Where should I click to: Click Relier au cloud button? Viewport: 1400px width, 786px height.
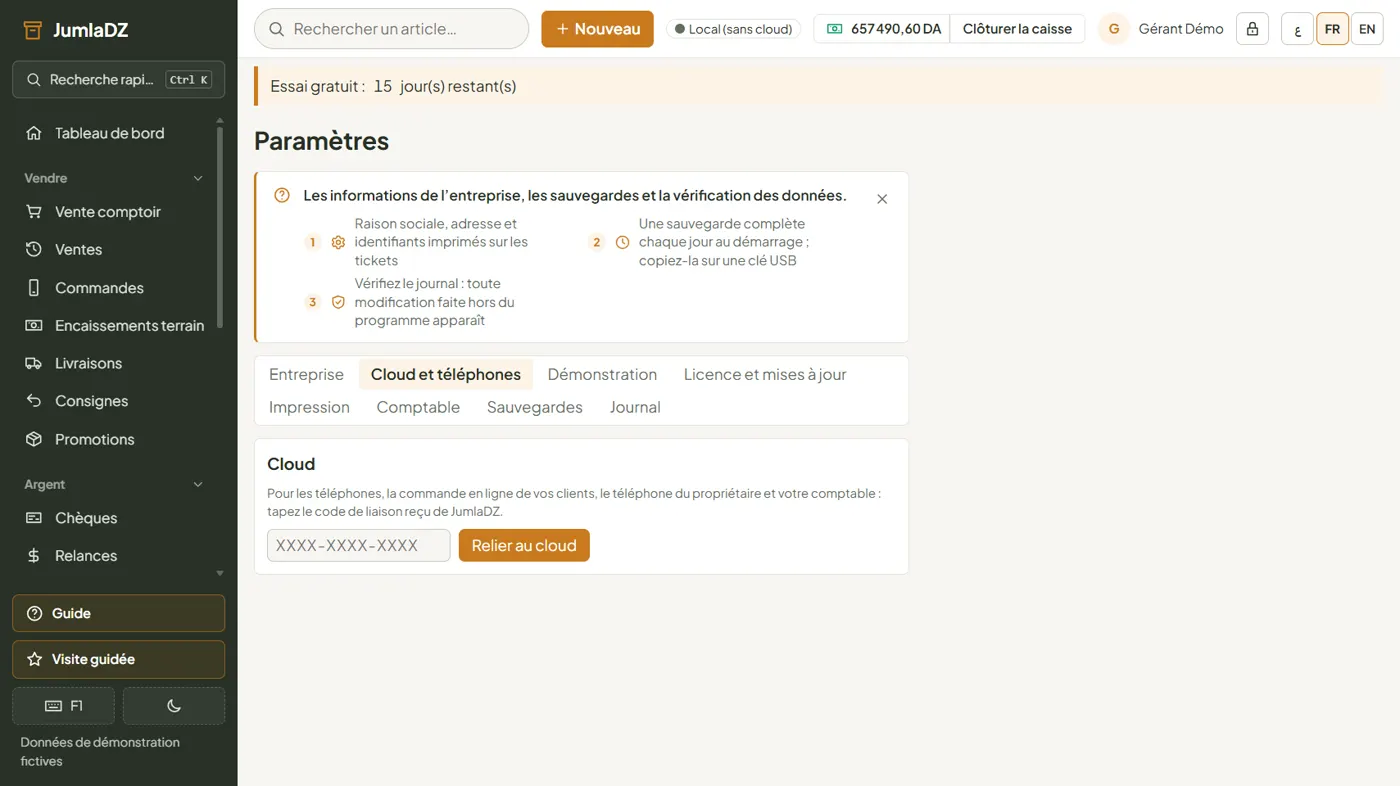[x=524, y=545]
